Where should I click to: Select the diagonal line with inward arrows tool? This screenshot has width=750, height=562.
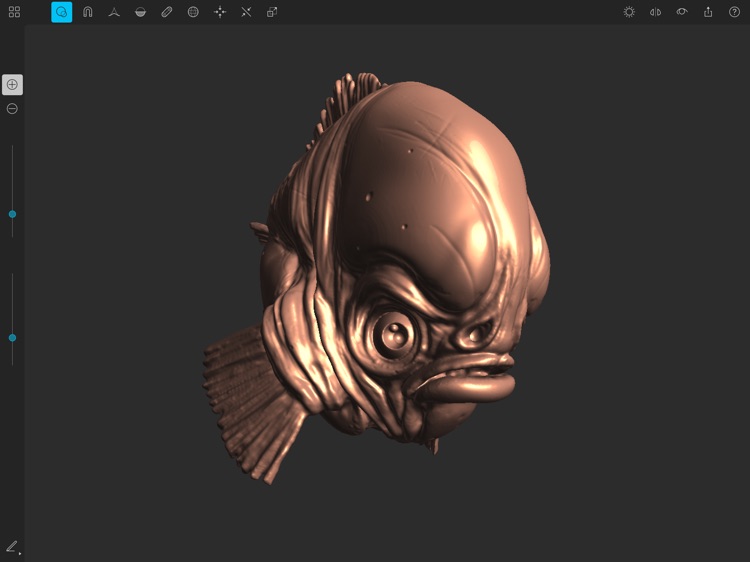click(x=246, y=12)
